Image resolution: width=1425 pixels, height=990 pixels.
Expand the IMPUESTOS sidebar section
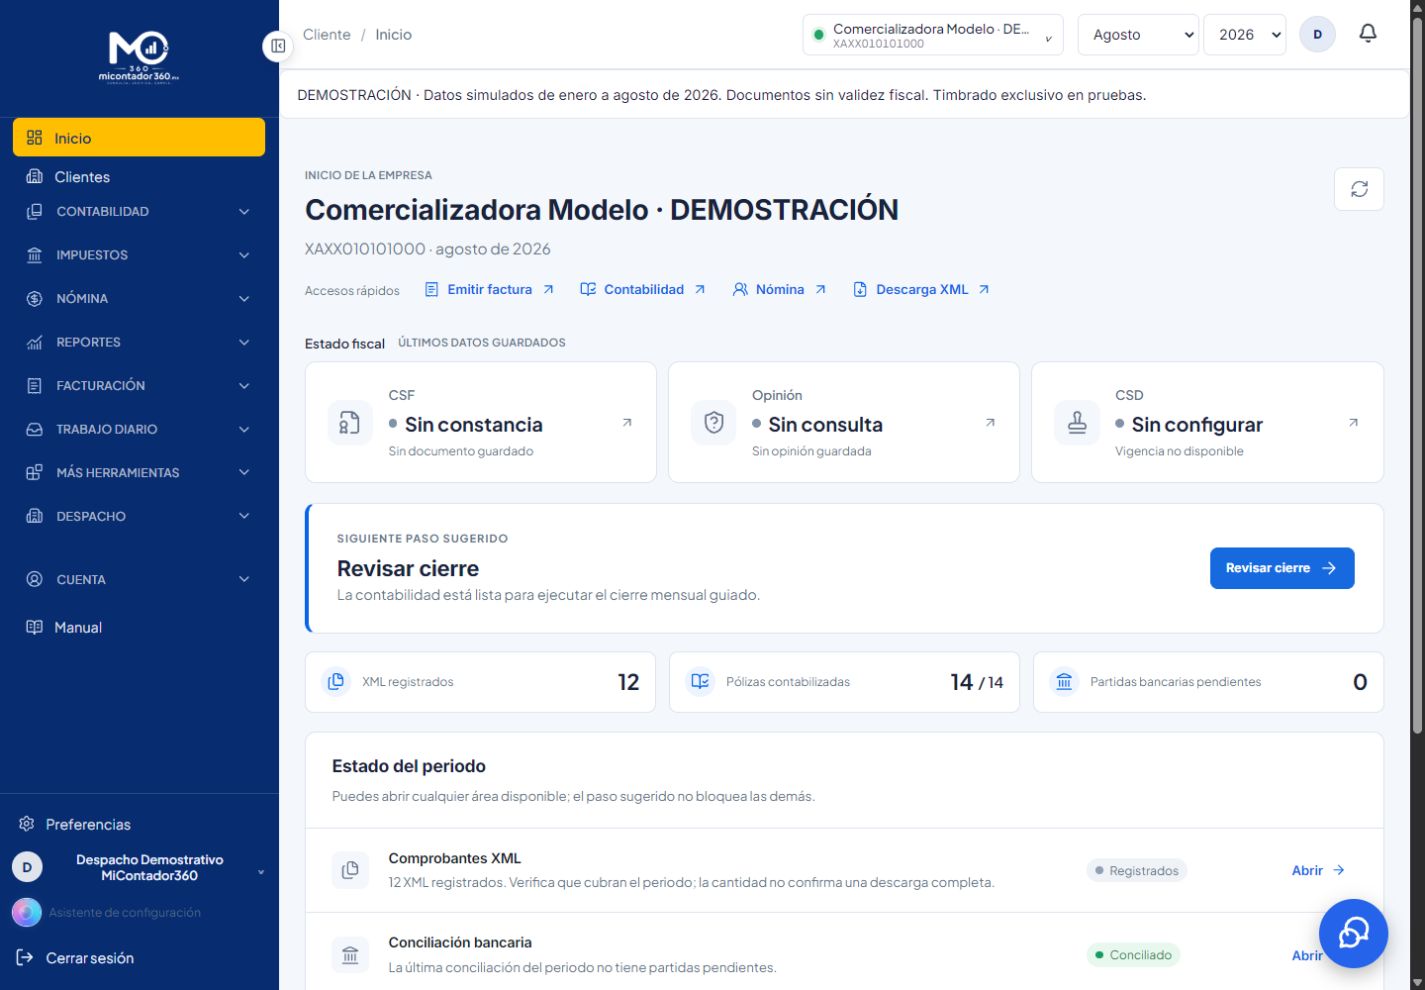[x=139, y=255]
